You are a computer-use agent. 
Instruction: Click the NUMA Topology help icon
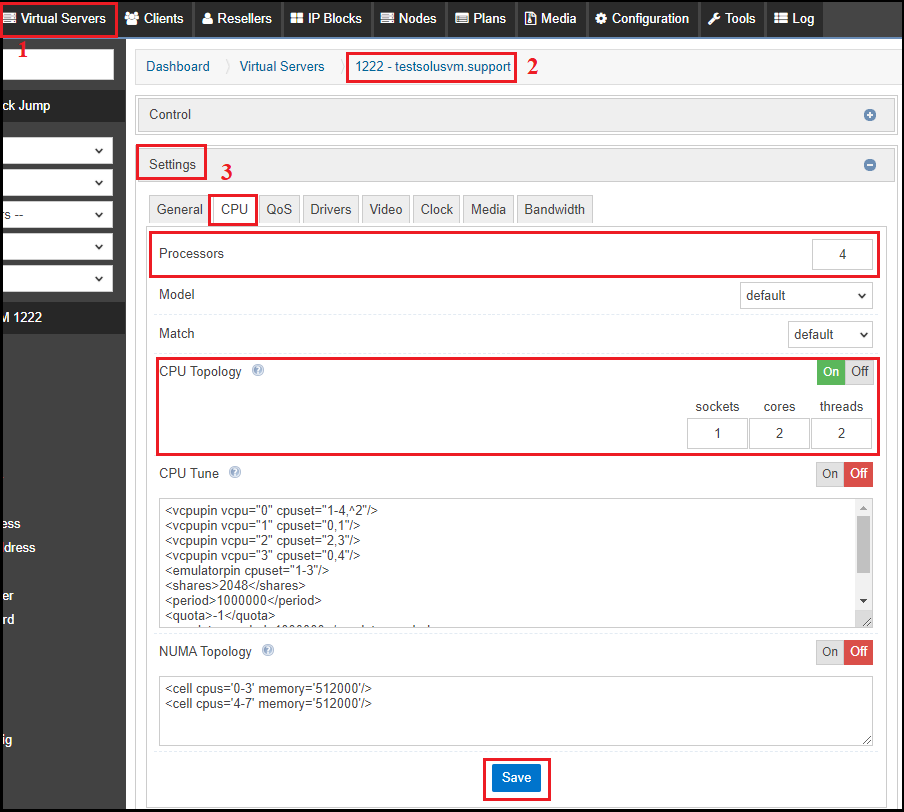[268, 651]
